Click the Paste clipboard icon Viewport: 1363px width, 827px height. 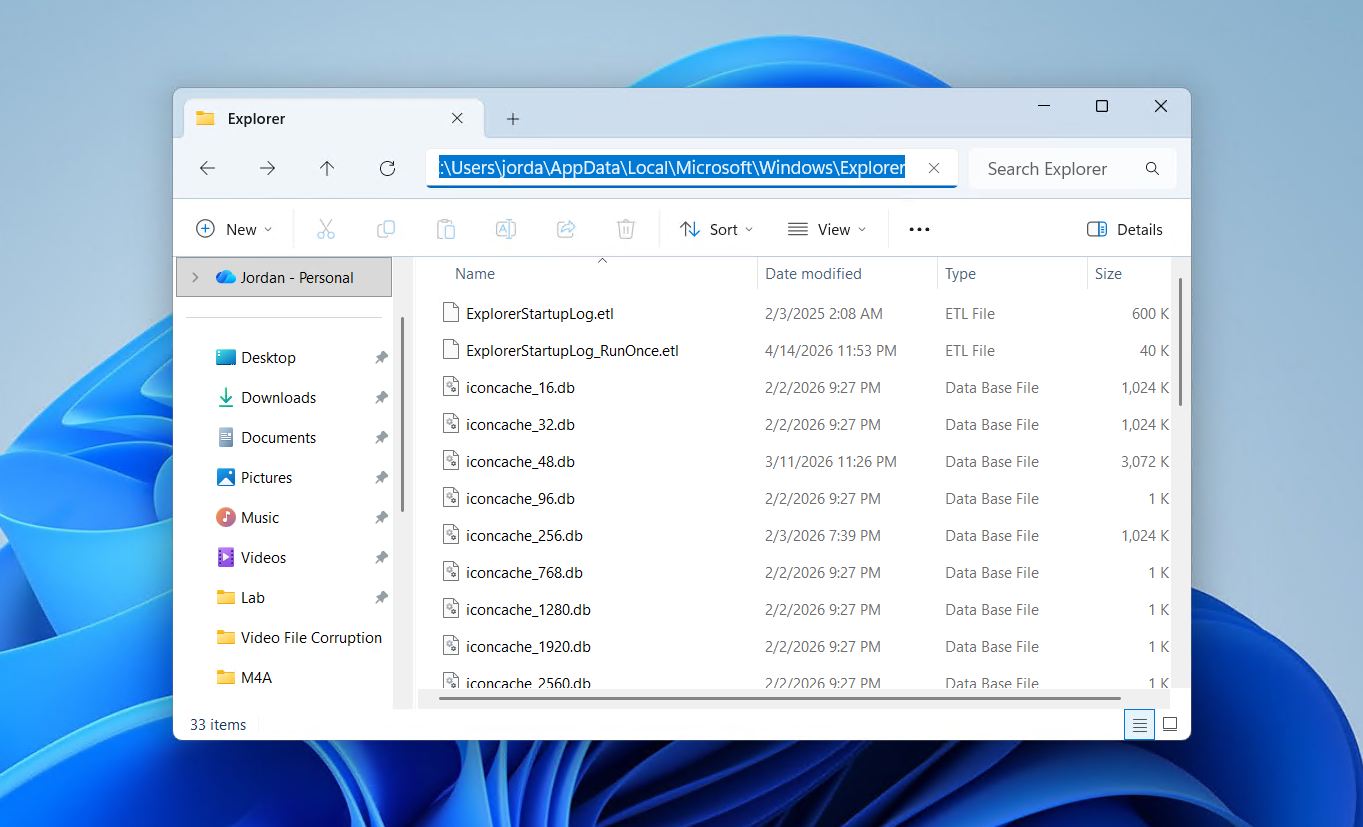click(446, 229)
